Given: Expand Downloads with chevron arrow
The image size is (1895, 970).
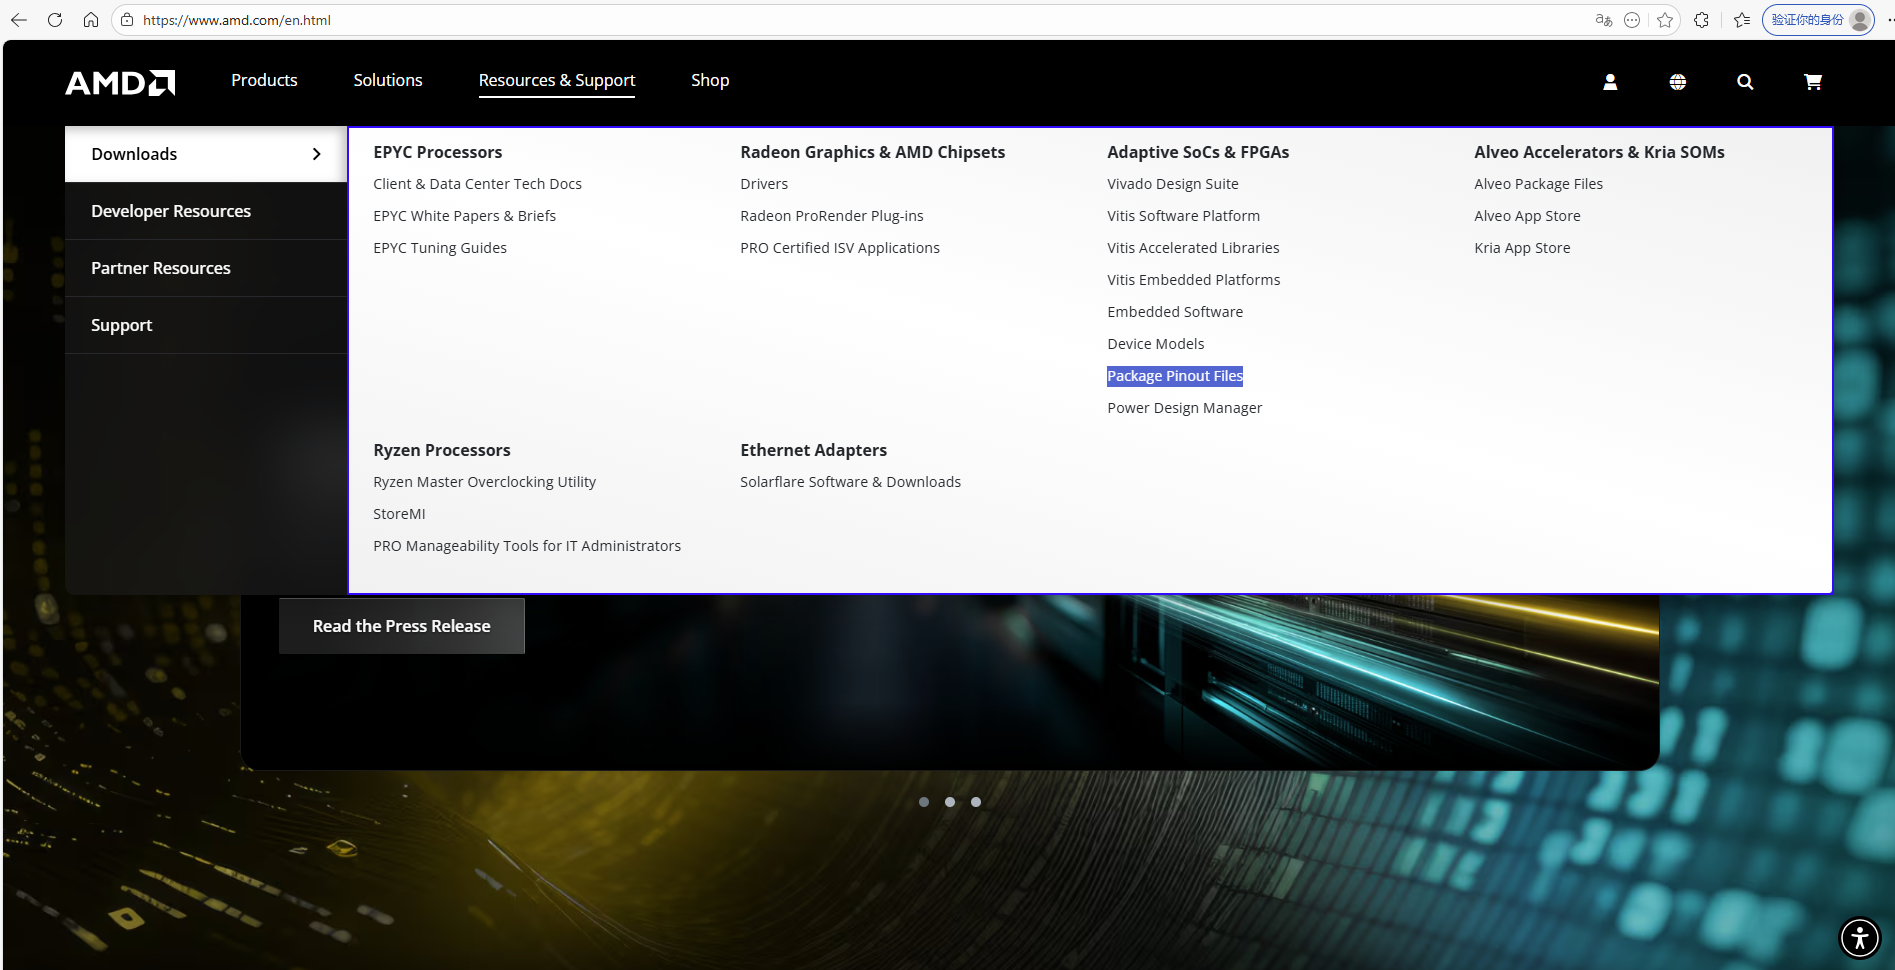Looking at the screenshot, I should click(316, 154).
